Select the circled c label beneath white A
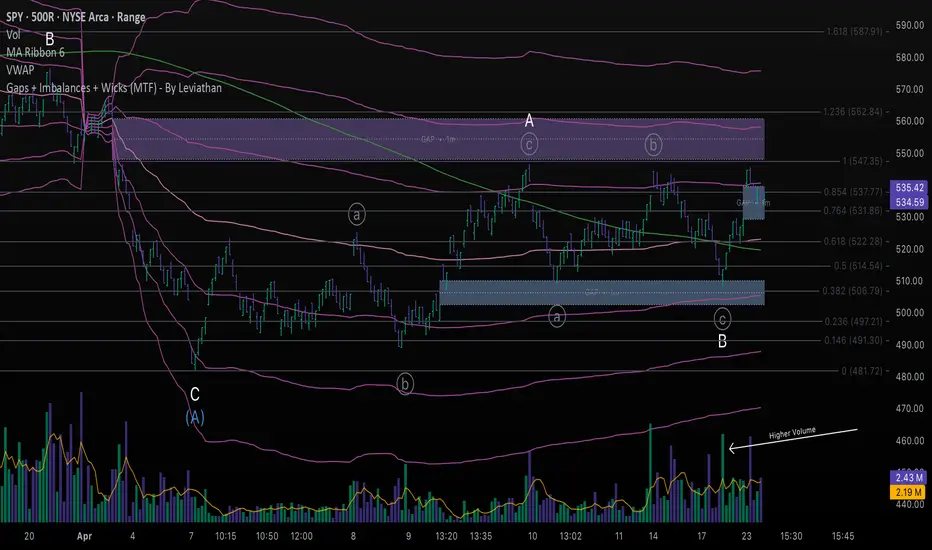This screenshot has height=550, width=932. click(529, 144)
